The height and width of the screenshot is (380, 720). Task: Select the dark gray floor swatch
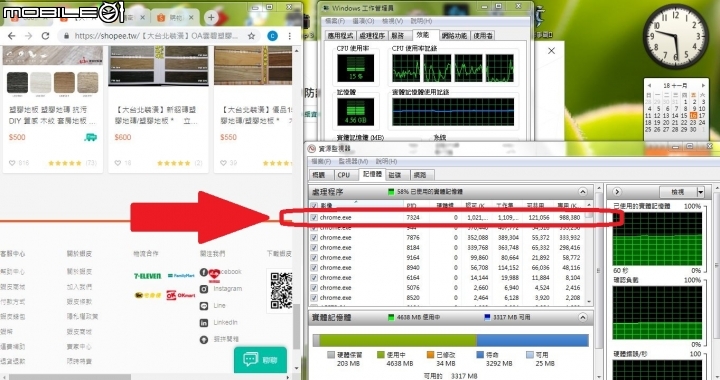tap(17, 83)
